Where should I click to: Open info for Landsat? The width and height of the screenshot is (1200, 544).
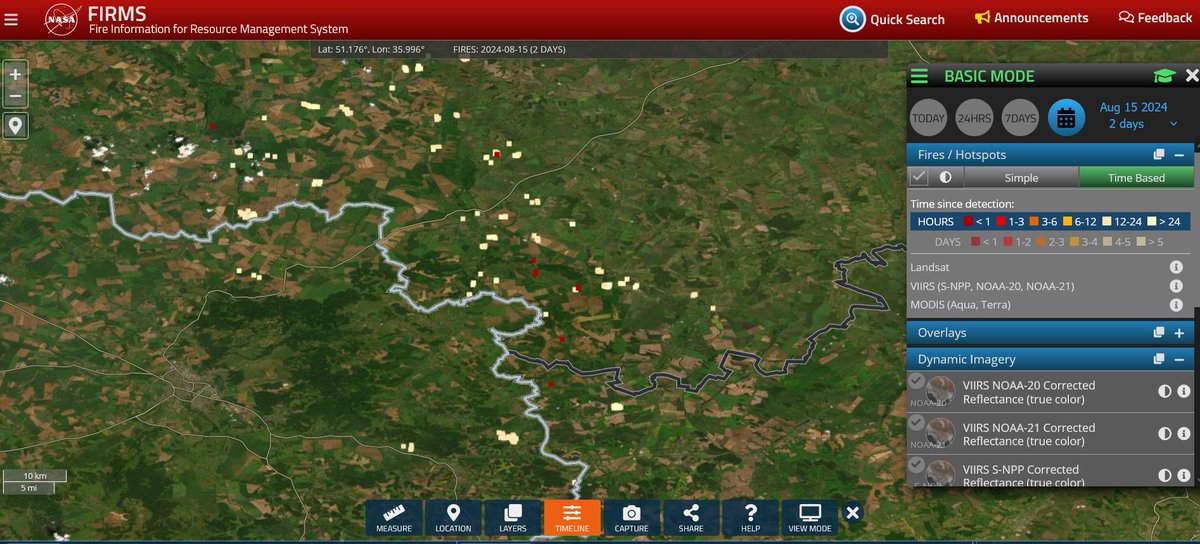tap(1176, 267)
